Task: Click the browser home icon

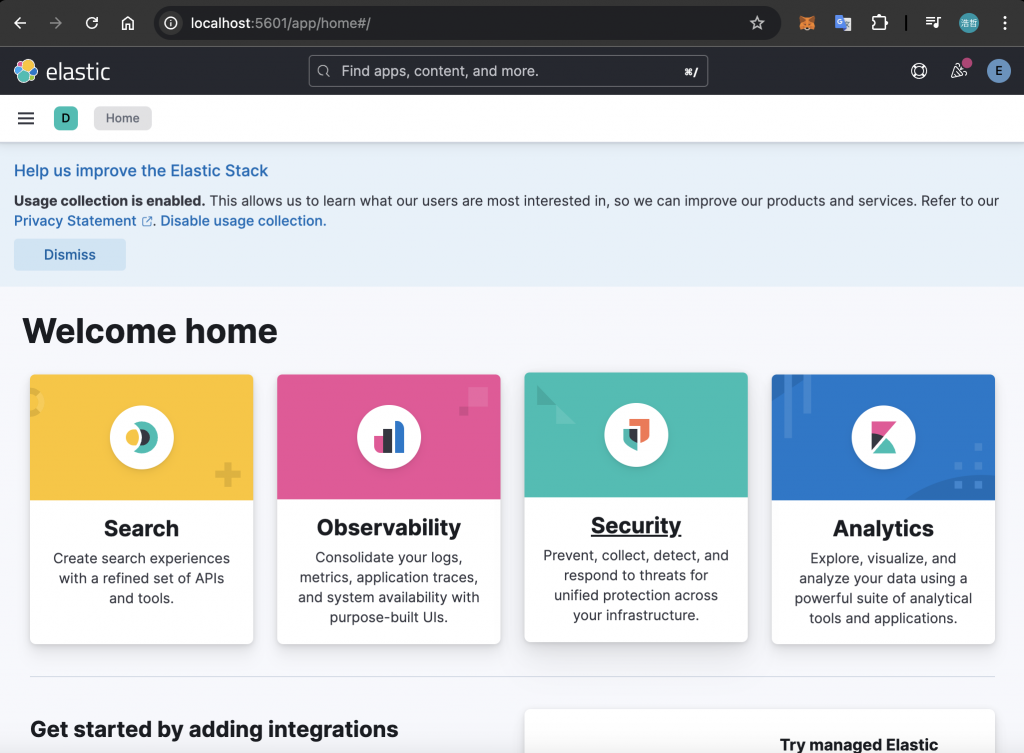Action: (128, 24)
